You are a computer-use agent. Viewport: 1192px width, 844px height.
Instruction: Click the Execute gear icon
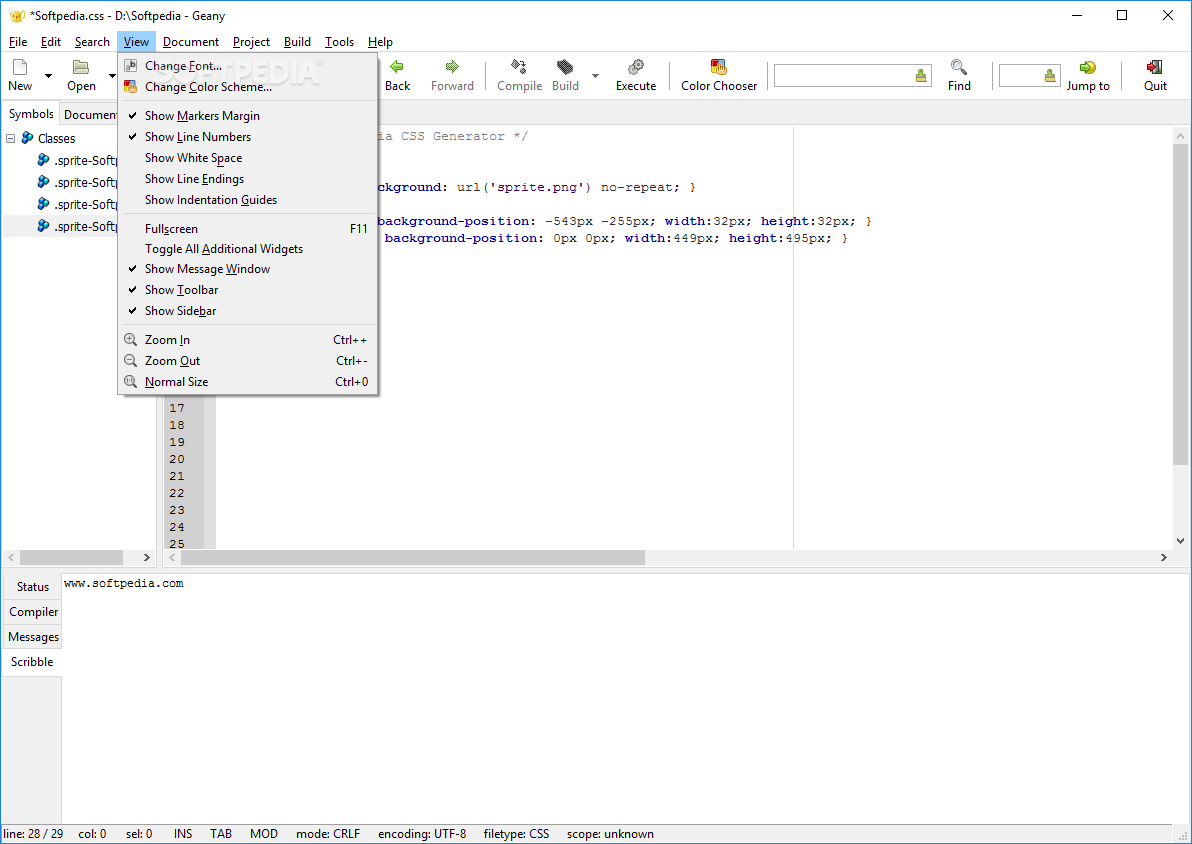[x=636, y=67]
